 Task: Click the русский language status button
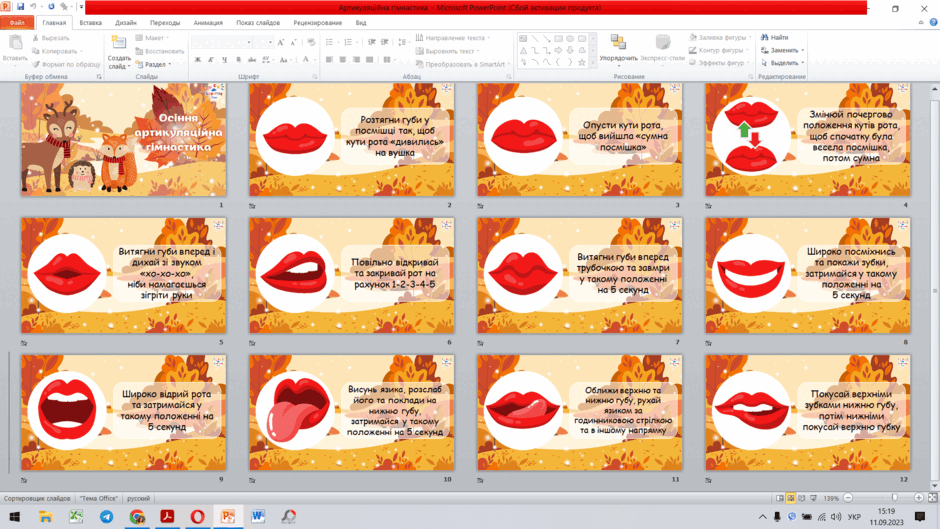coord(138,498)
